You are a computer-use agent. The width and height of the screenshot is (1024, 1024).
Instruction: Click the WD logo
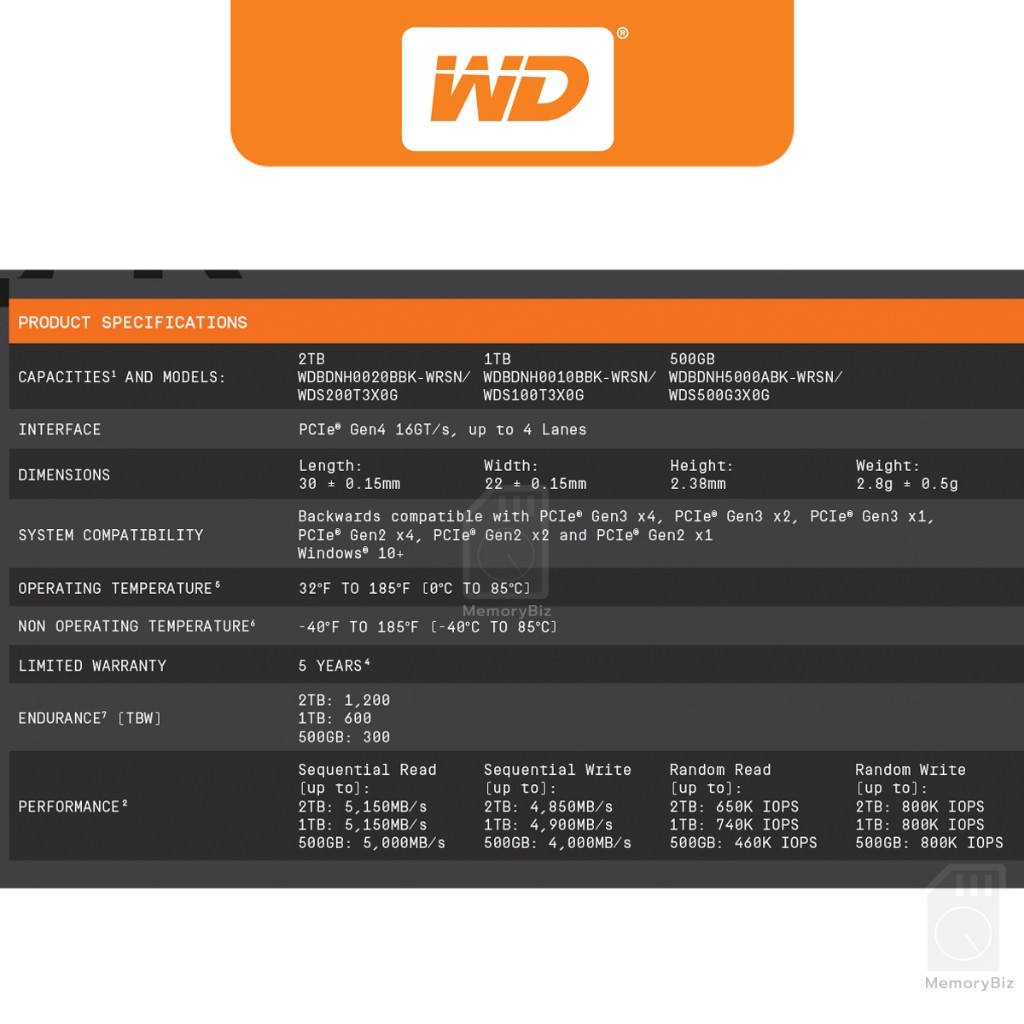click(x=508, y=89)
